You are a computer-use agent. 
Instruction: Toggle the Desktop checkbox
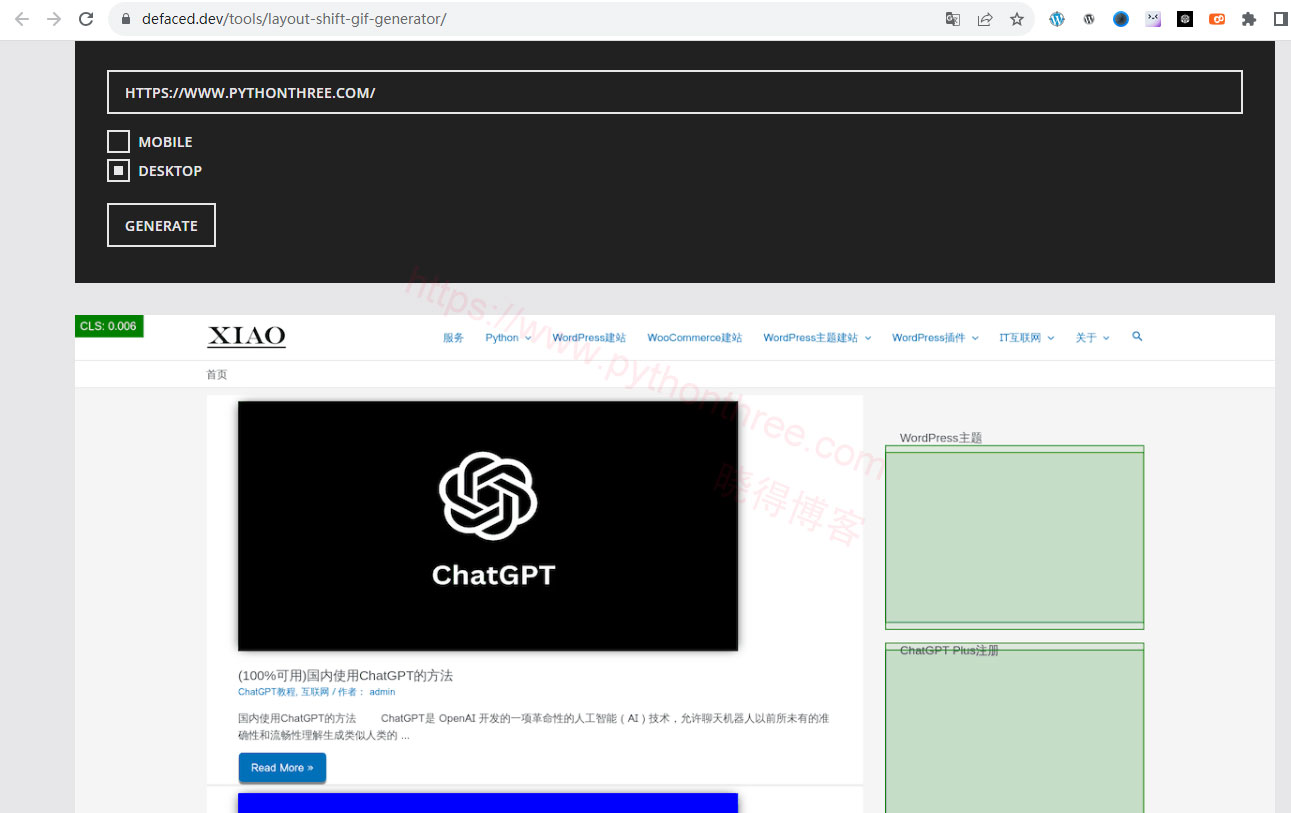(118, 171)
